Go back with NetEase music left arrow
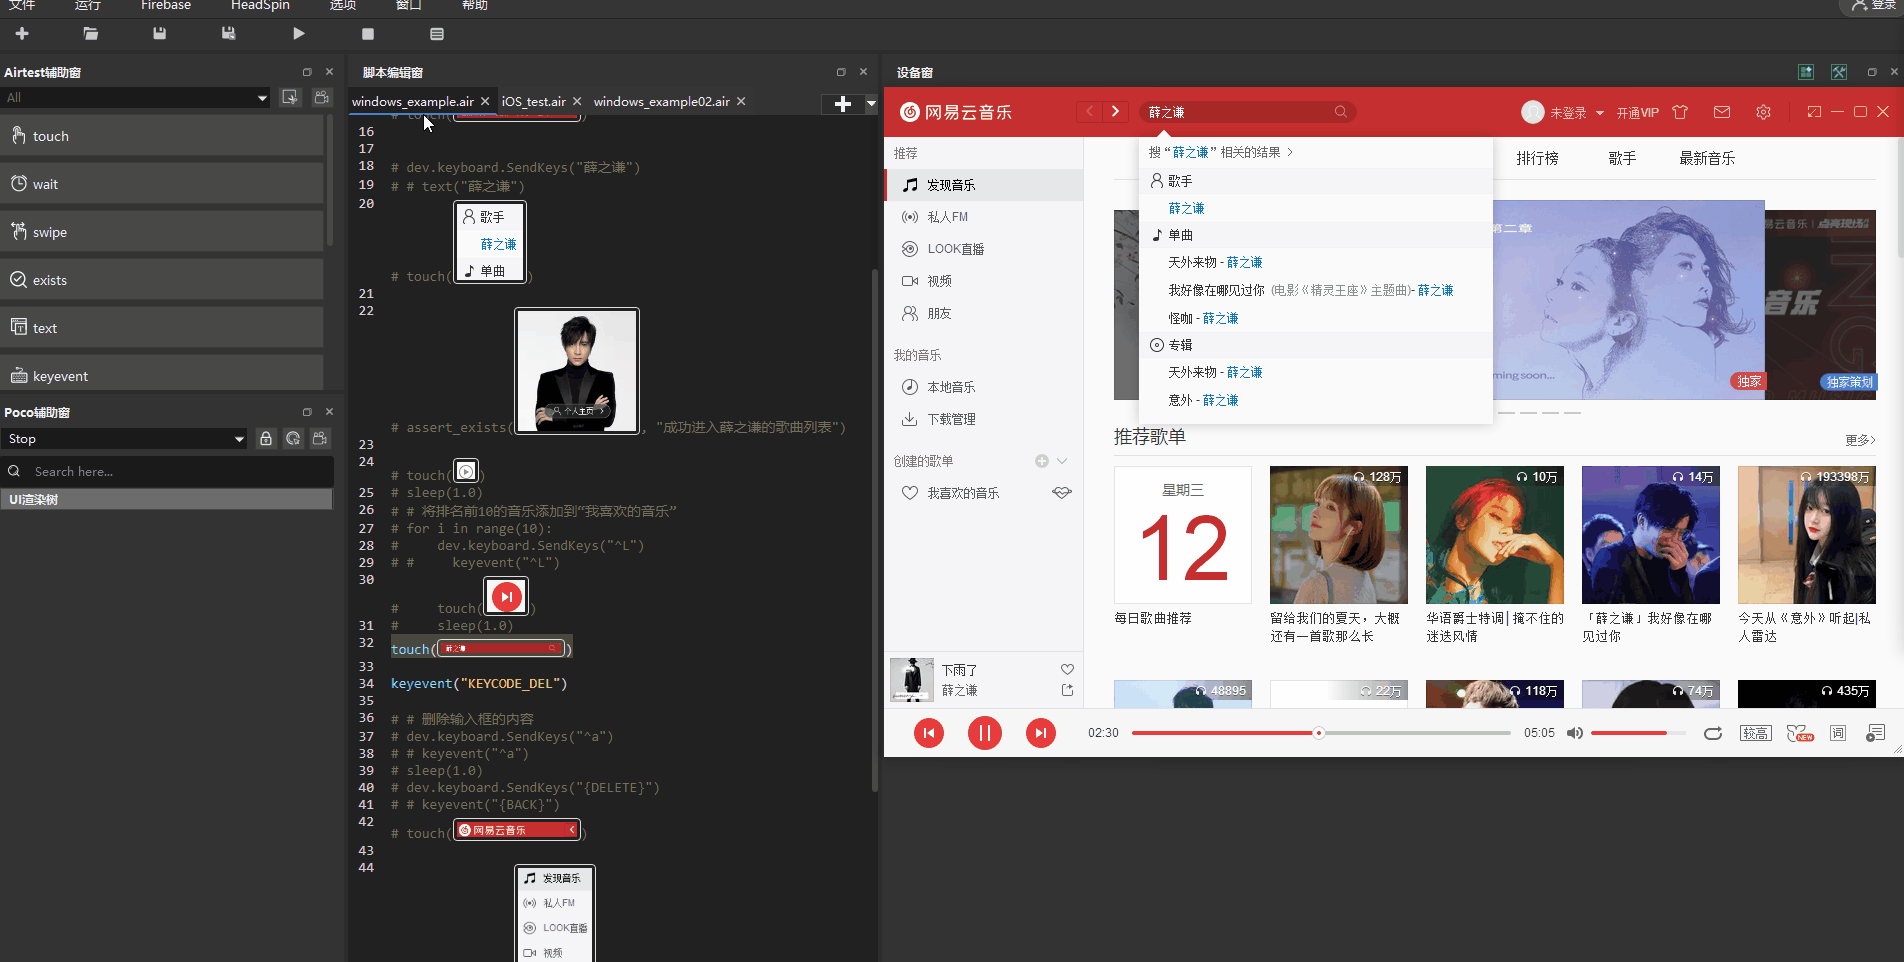The height and width of the screenshot is (962, 1904). pos(1090,112)
